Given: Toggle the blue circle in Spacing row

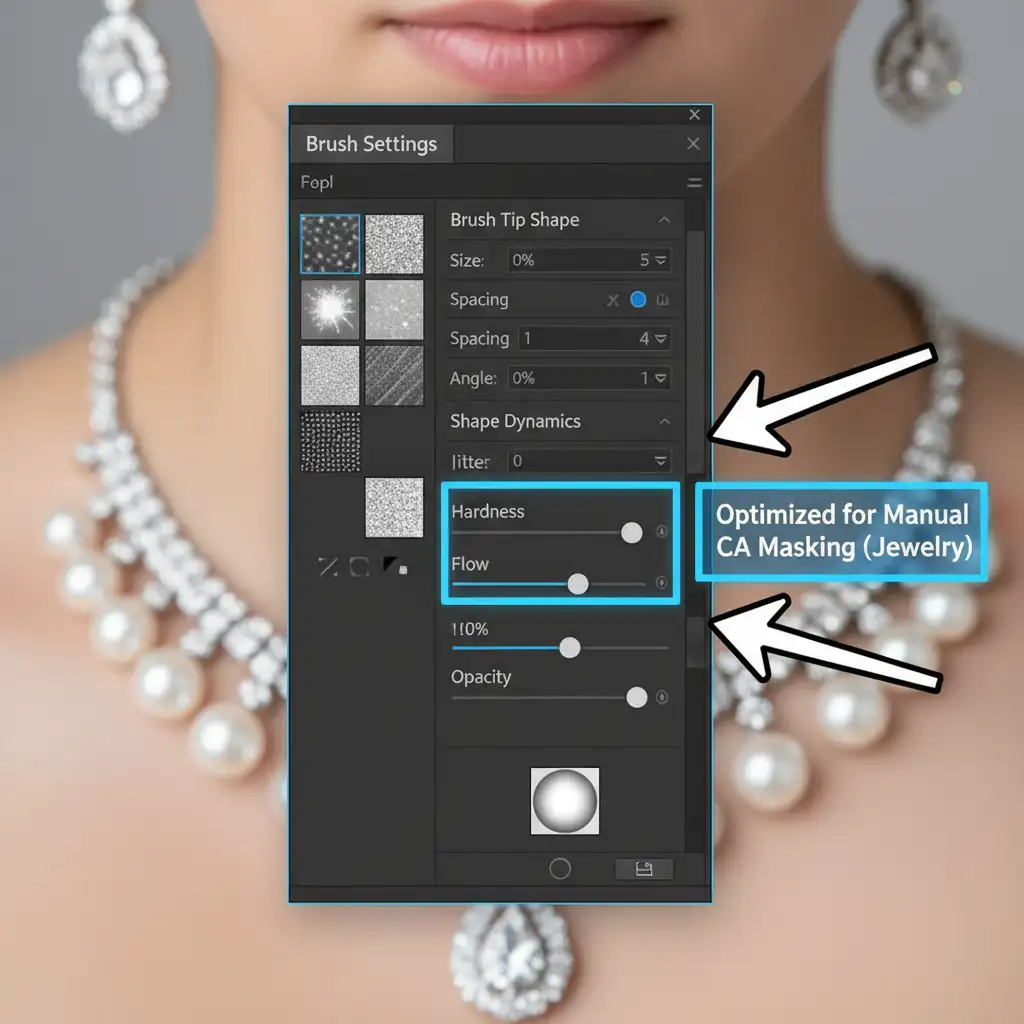Looking at the screenshot, I should pyautogui.click(x=638, y=300).
